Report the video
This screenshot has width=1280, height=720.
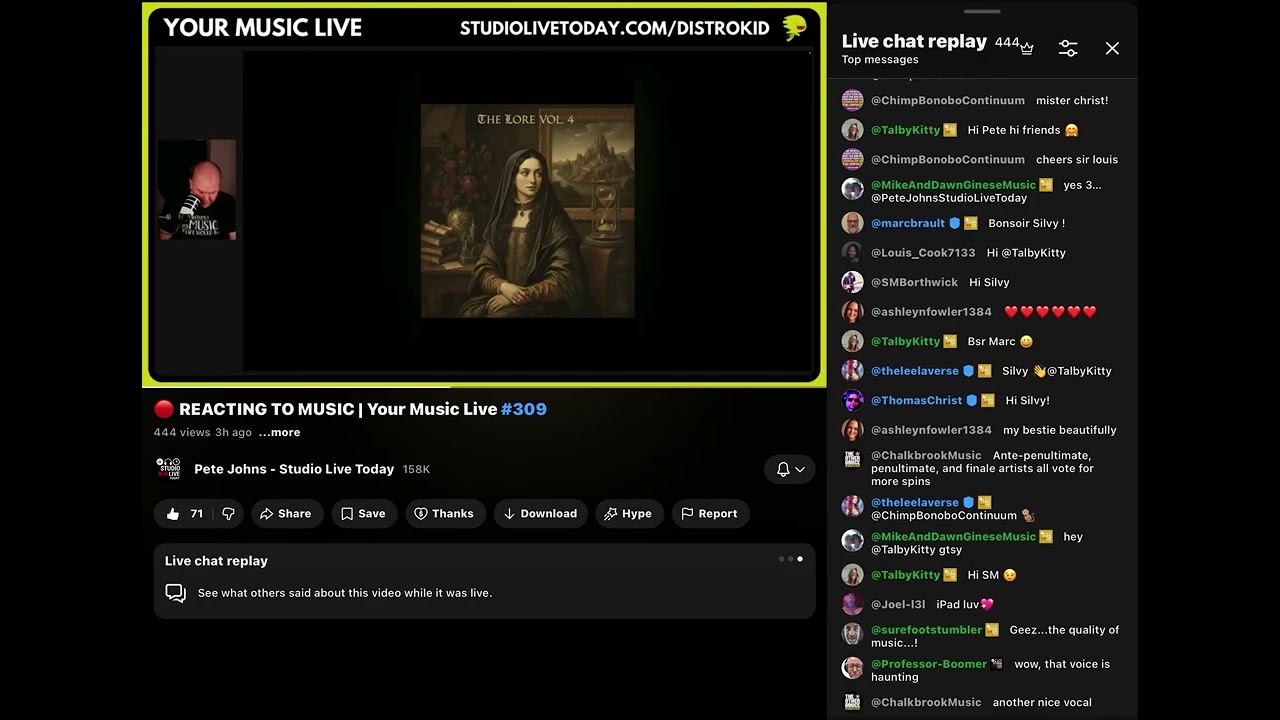[x=710, y=513]
